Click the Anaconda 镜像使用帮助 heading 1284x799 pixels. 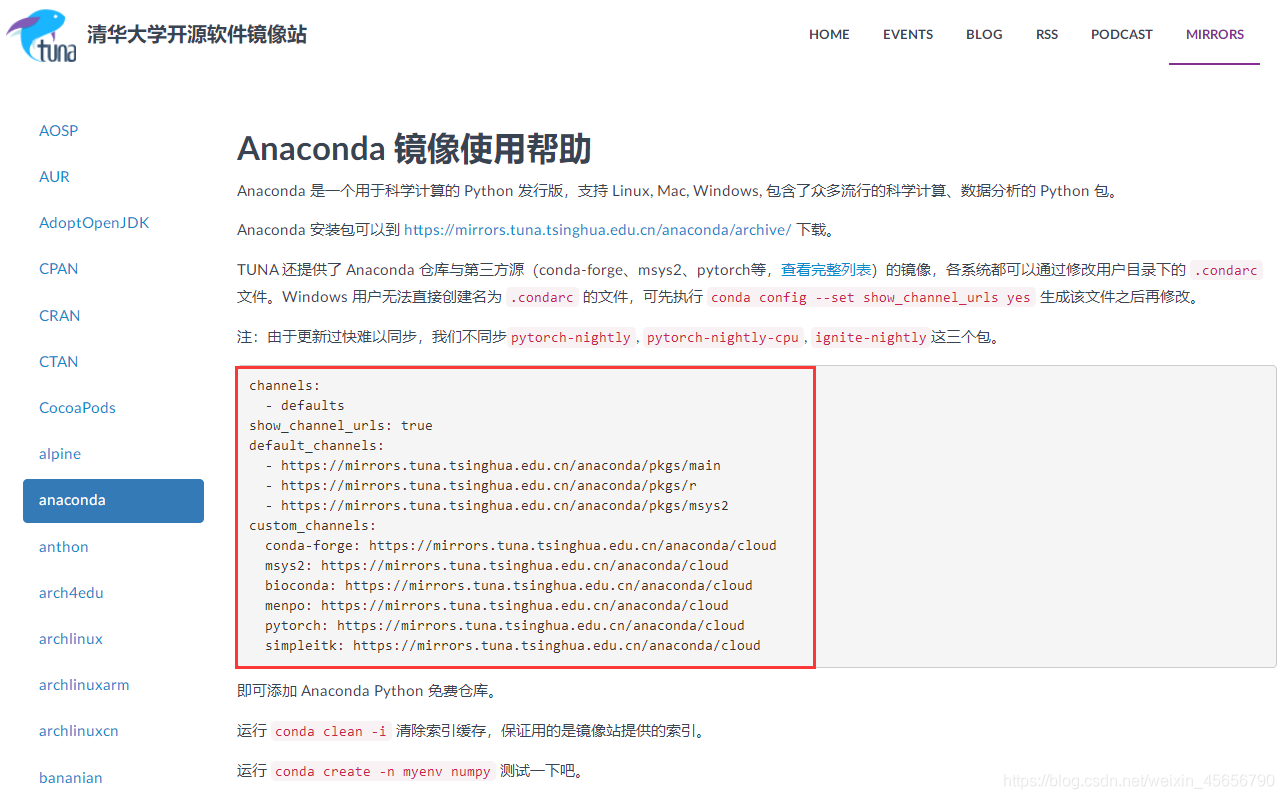pos(414,149)
